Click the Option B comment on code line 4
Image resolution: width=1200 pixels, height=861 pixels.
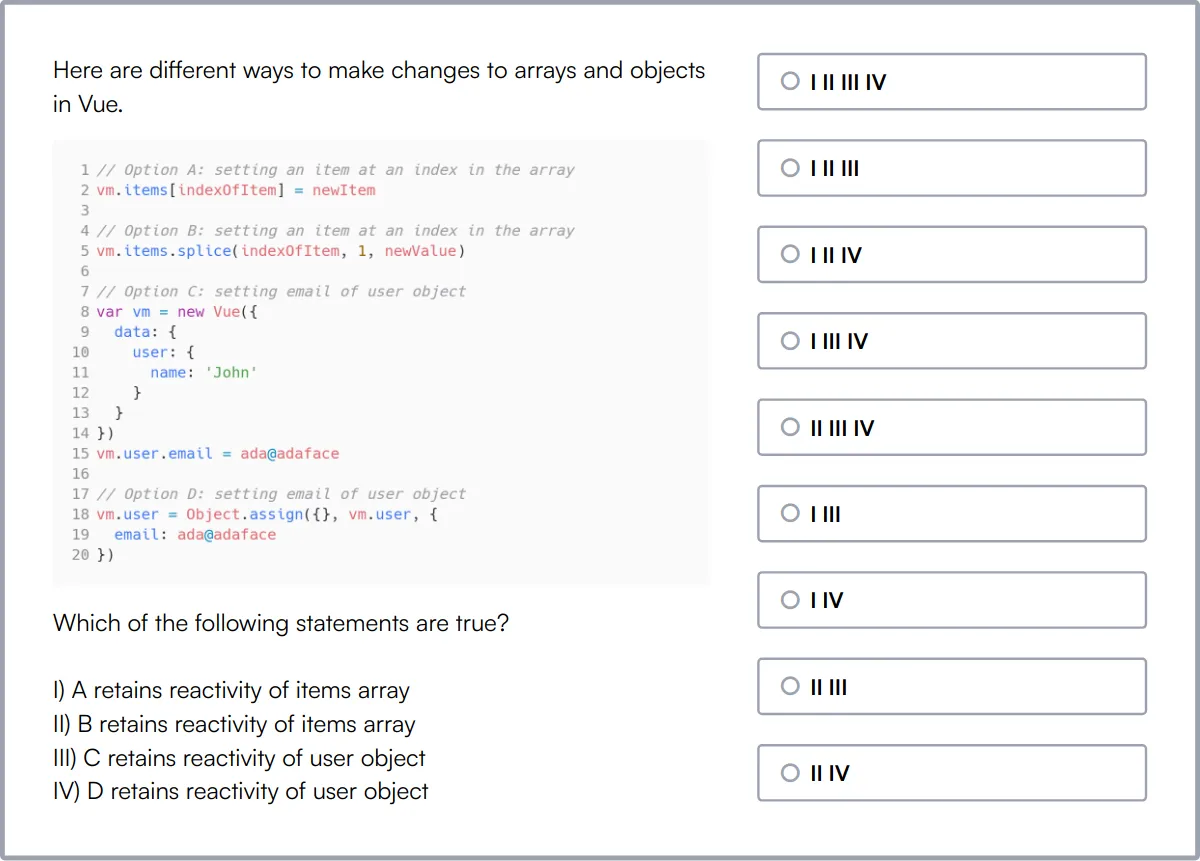[335, 231]
